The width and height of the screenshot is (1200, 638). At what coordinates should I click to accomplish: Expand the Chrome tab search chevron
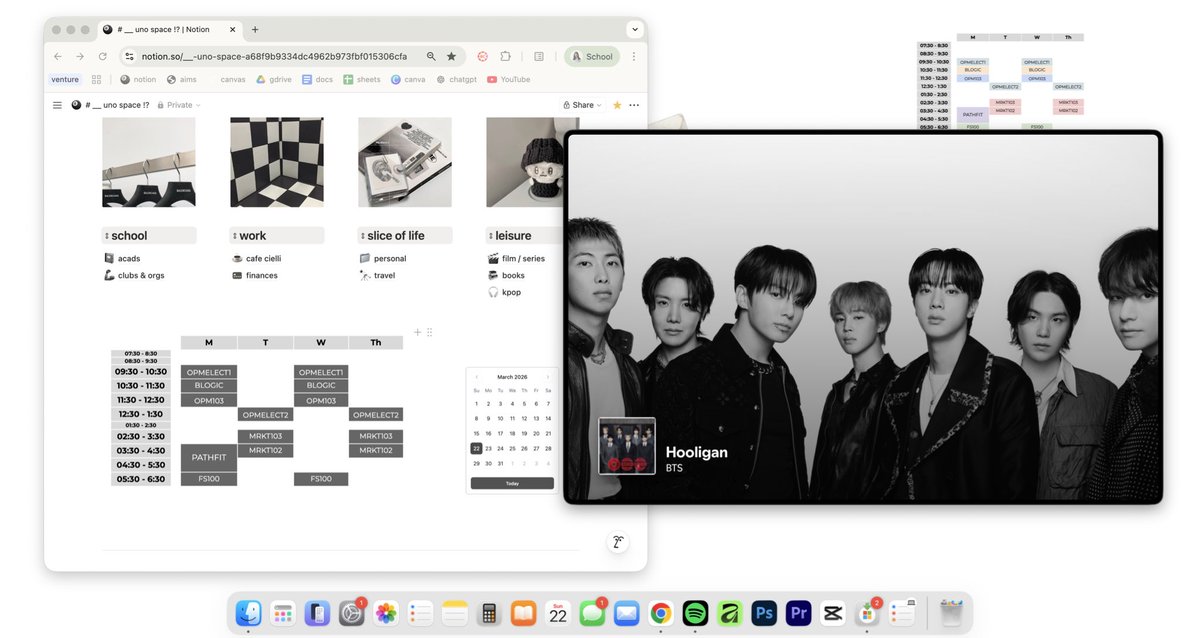[634, 30]
